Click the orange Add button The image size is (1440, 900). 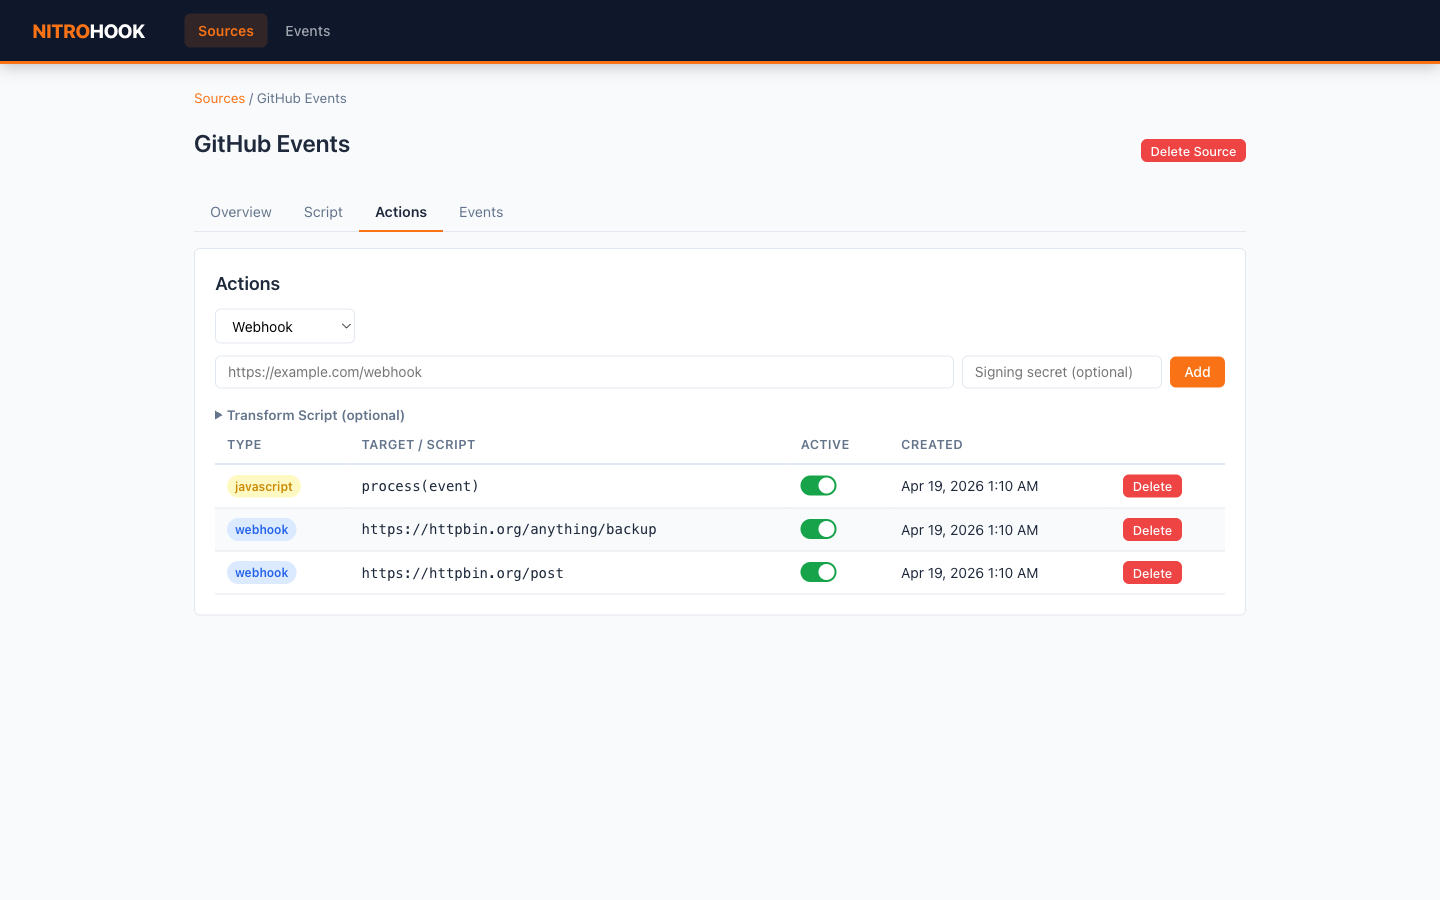[x=1197, y=372]
